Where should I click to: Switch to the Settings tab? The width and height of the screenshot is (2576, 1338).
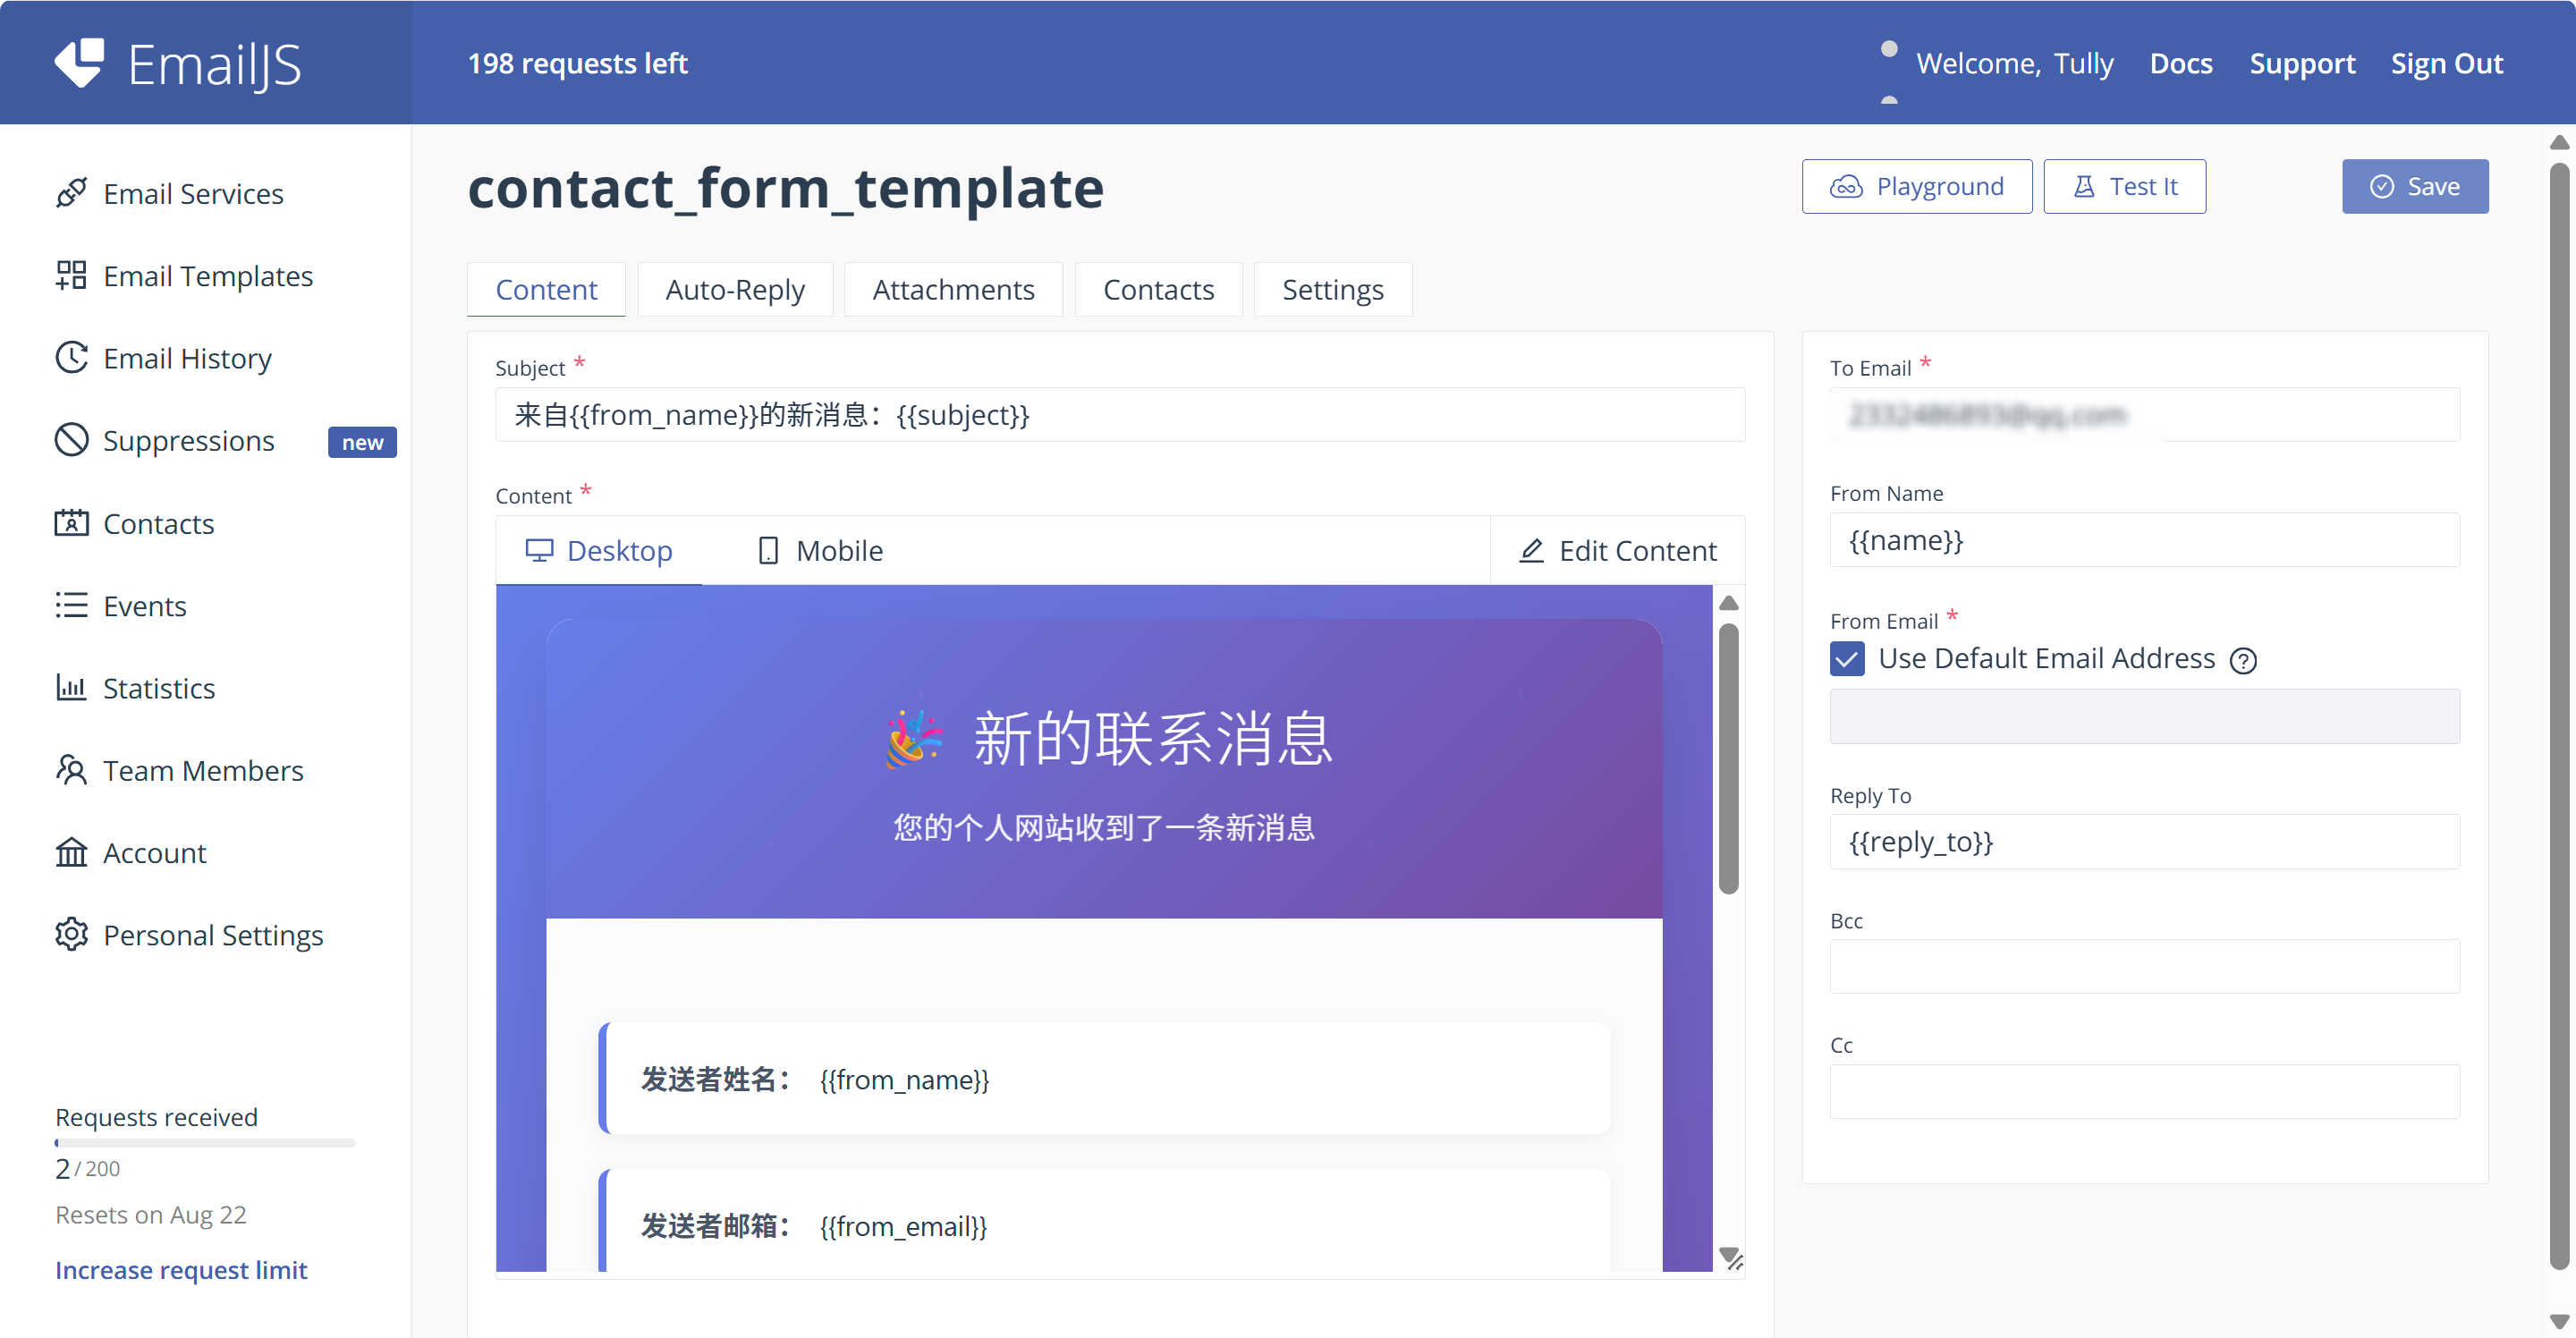(1332, 290)
